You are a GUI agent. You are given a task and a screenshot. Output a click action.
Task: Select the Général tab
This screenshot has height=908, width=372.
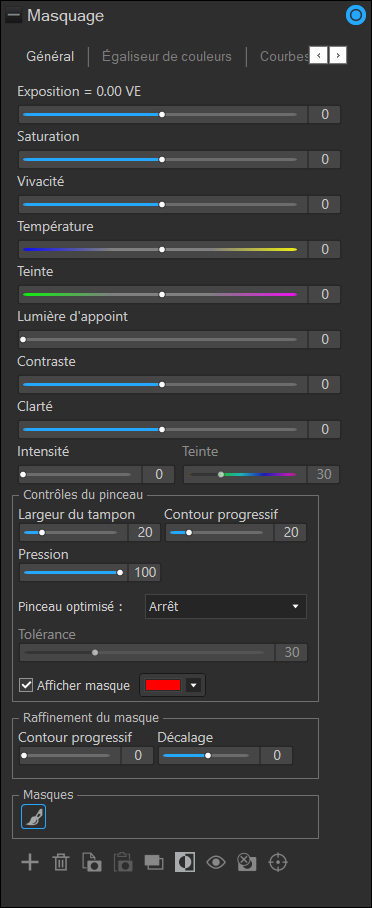click(x=50, y=56)
